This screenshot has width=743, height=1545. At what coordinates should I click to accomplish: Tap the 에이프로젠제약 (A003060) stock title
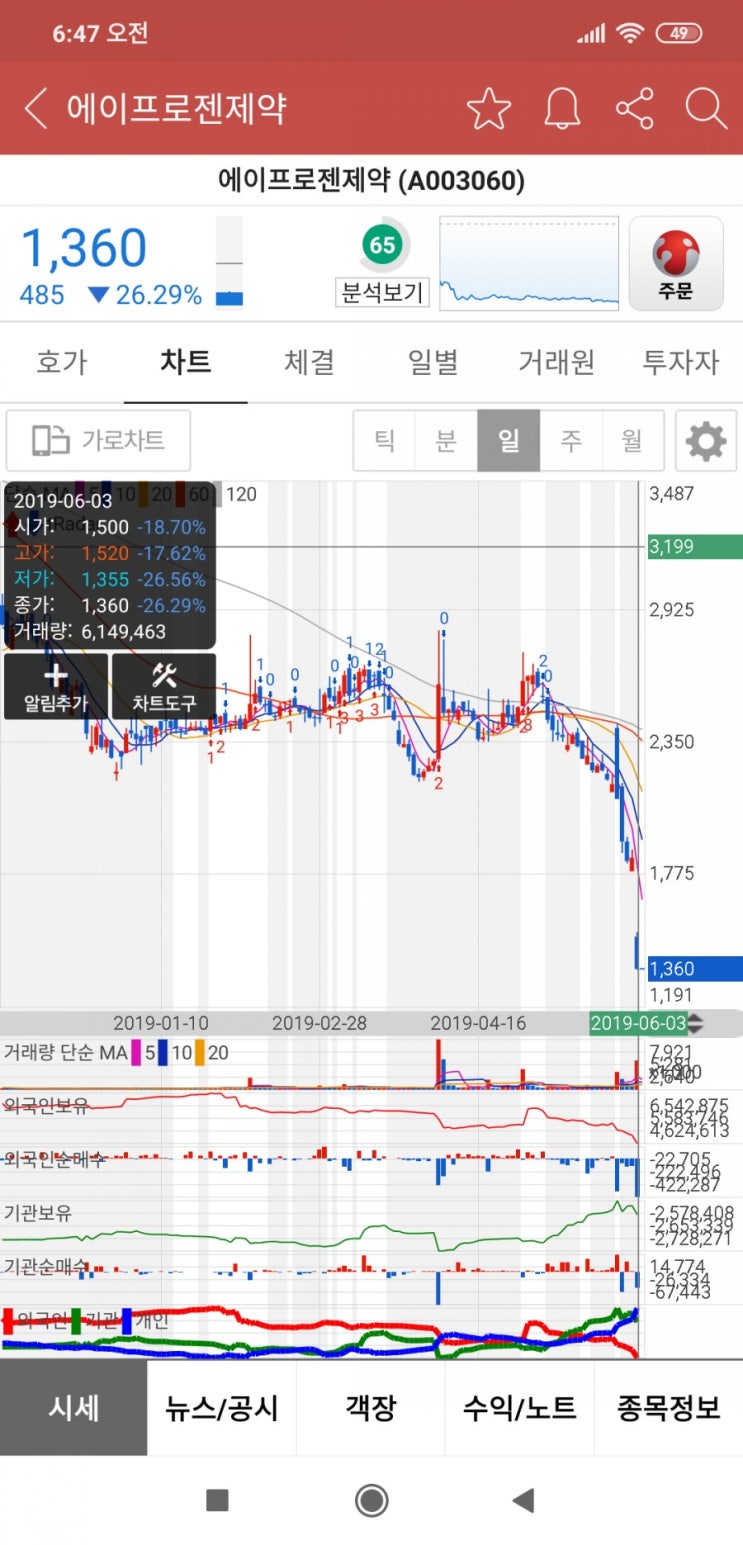(371, 181)
